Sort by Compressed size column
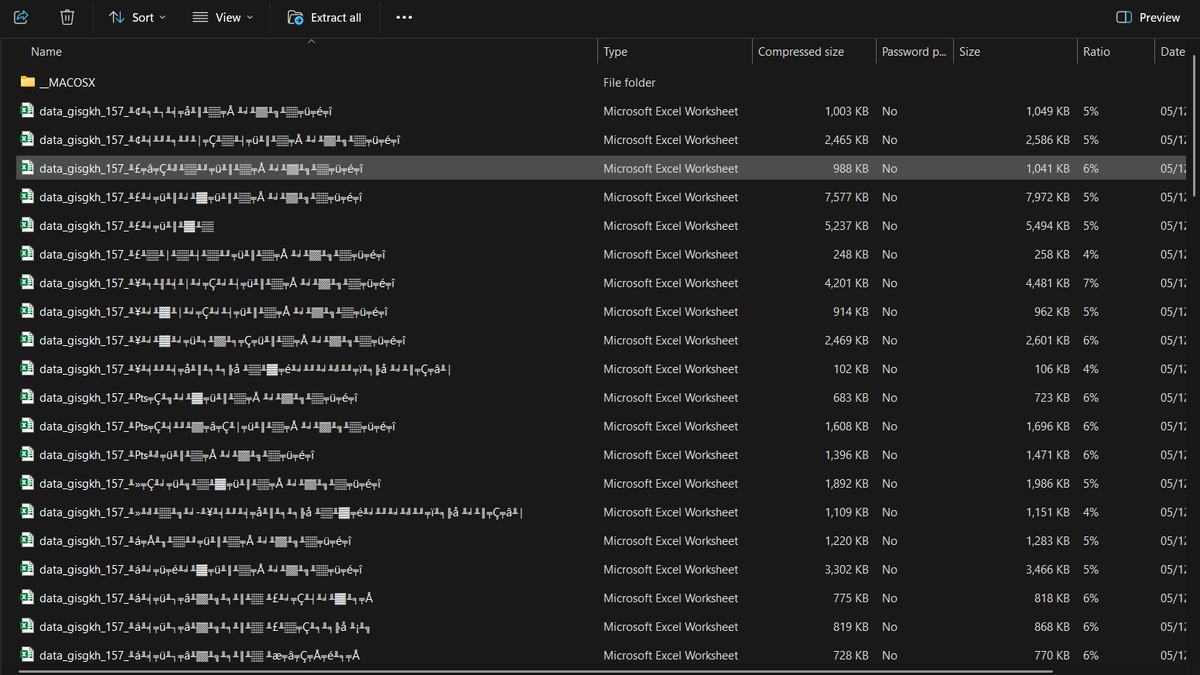The image size is (1200, 675). (800, 52)
